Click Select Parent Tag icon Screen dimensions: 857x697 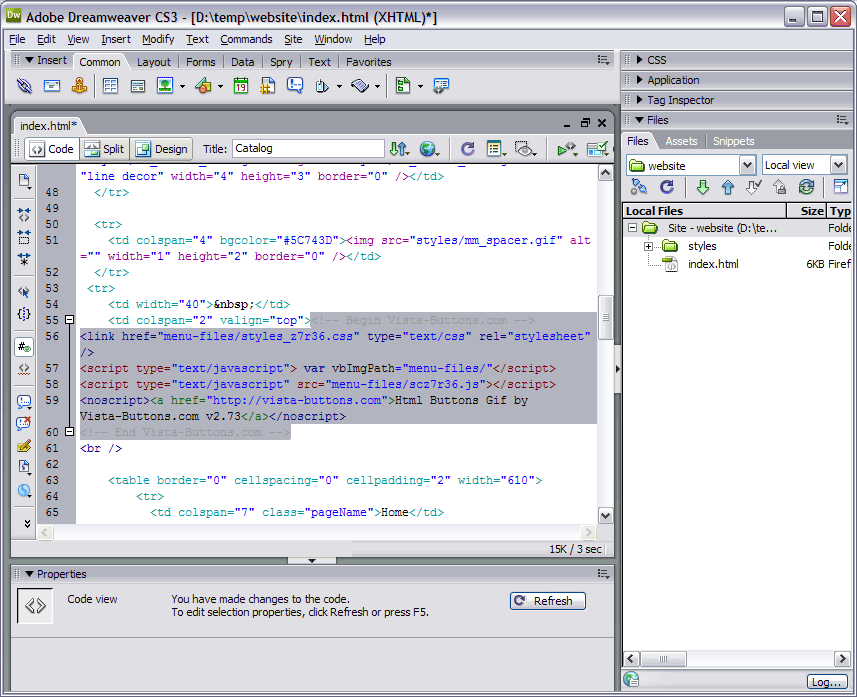point(24,292)
